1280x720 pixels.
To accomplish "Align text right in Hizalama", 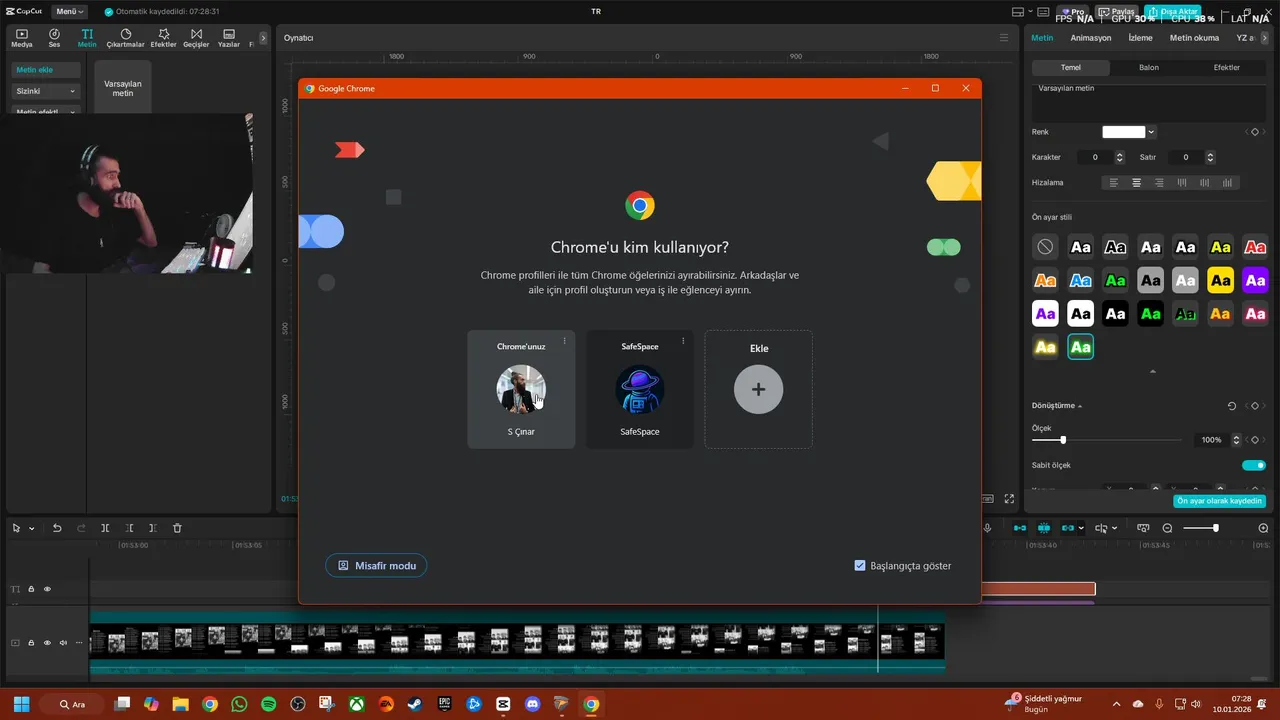I will tap(1159, 183).
